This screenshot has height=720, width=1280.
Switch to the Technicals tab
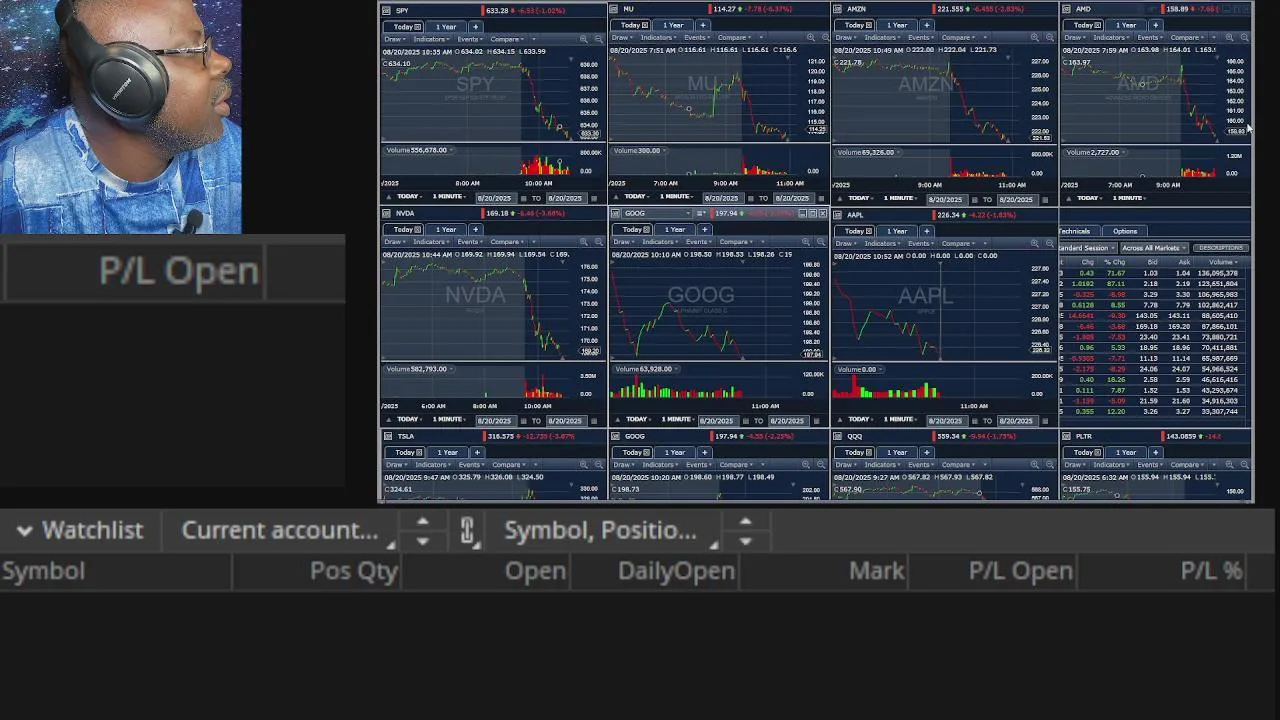(1074, 231)
